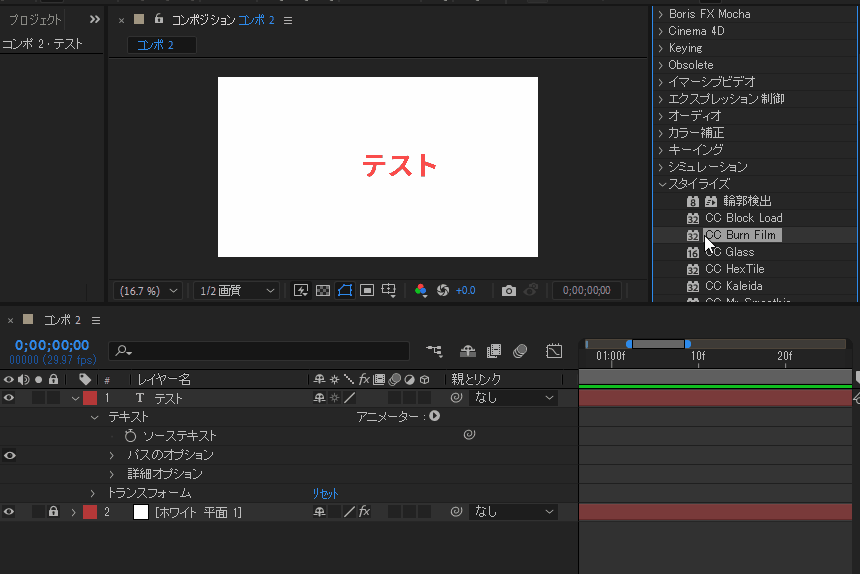Expand the Cinema 4D effects category

[661, 31]
